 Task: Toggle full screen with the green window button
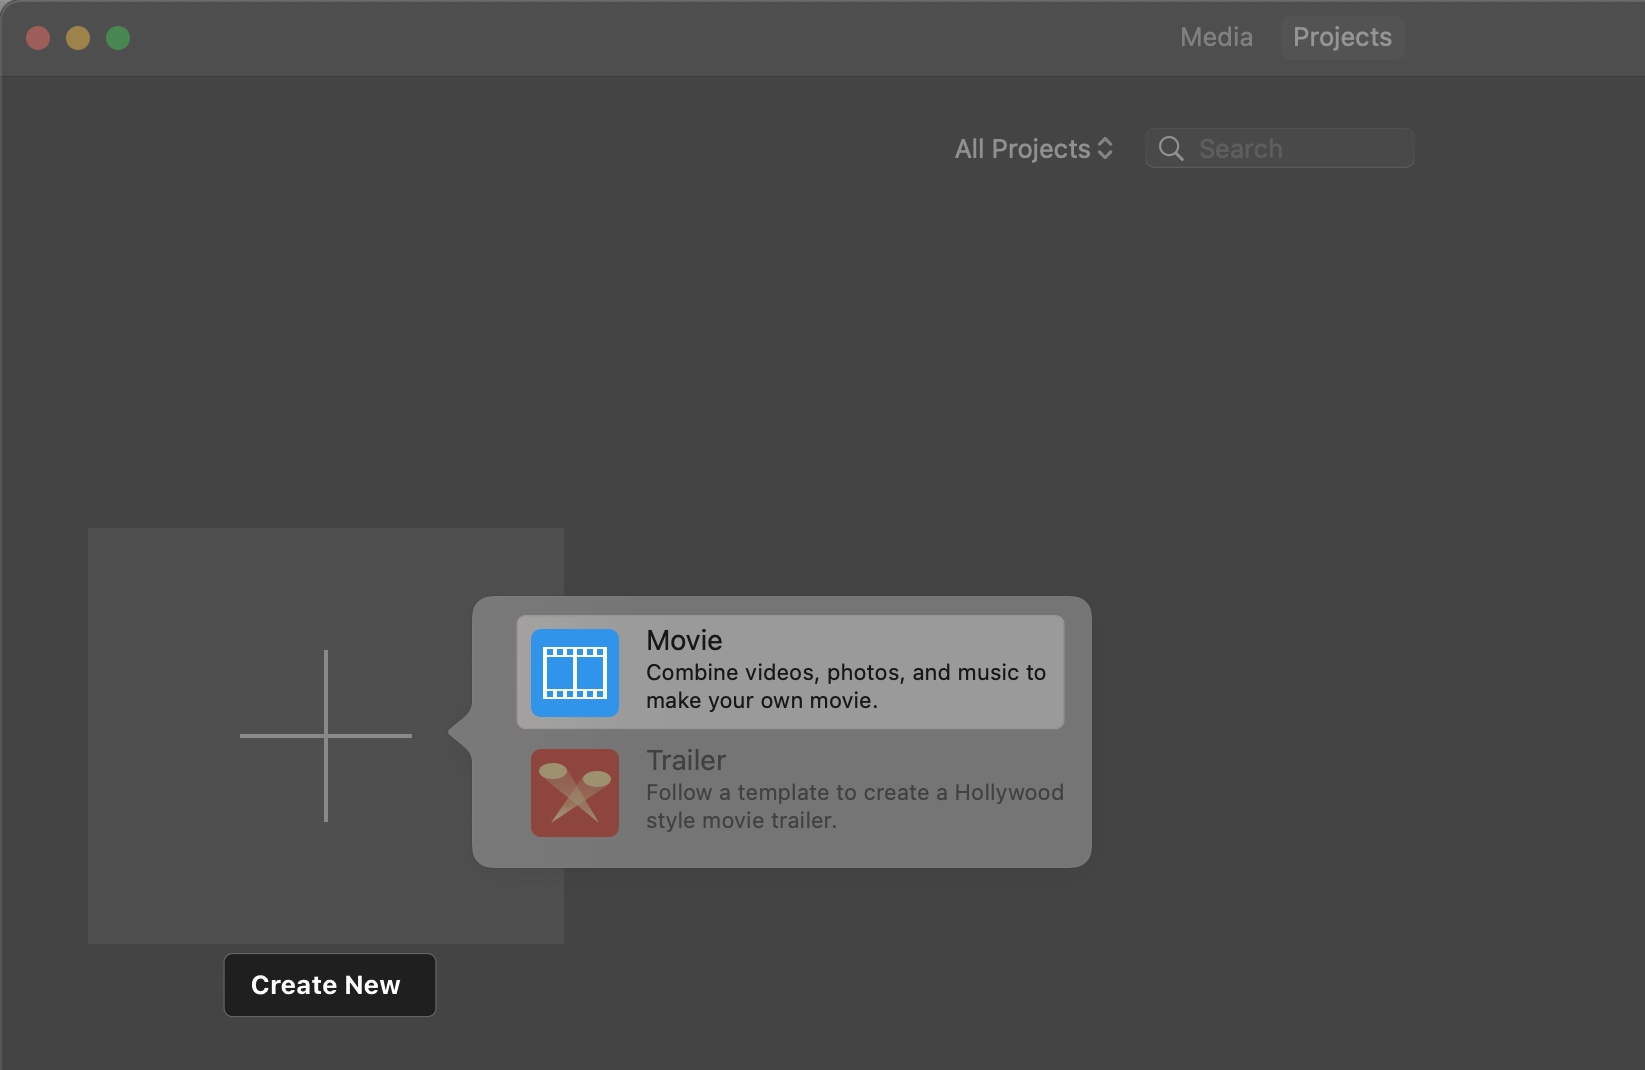pos(117,37)
